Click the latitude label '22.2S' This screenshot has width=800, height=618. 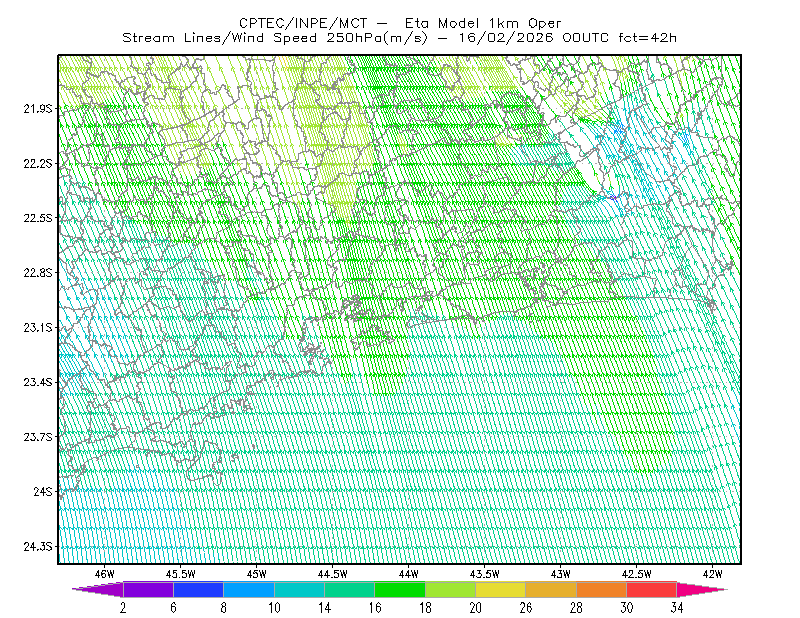(37, 163)
